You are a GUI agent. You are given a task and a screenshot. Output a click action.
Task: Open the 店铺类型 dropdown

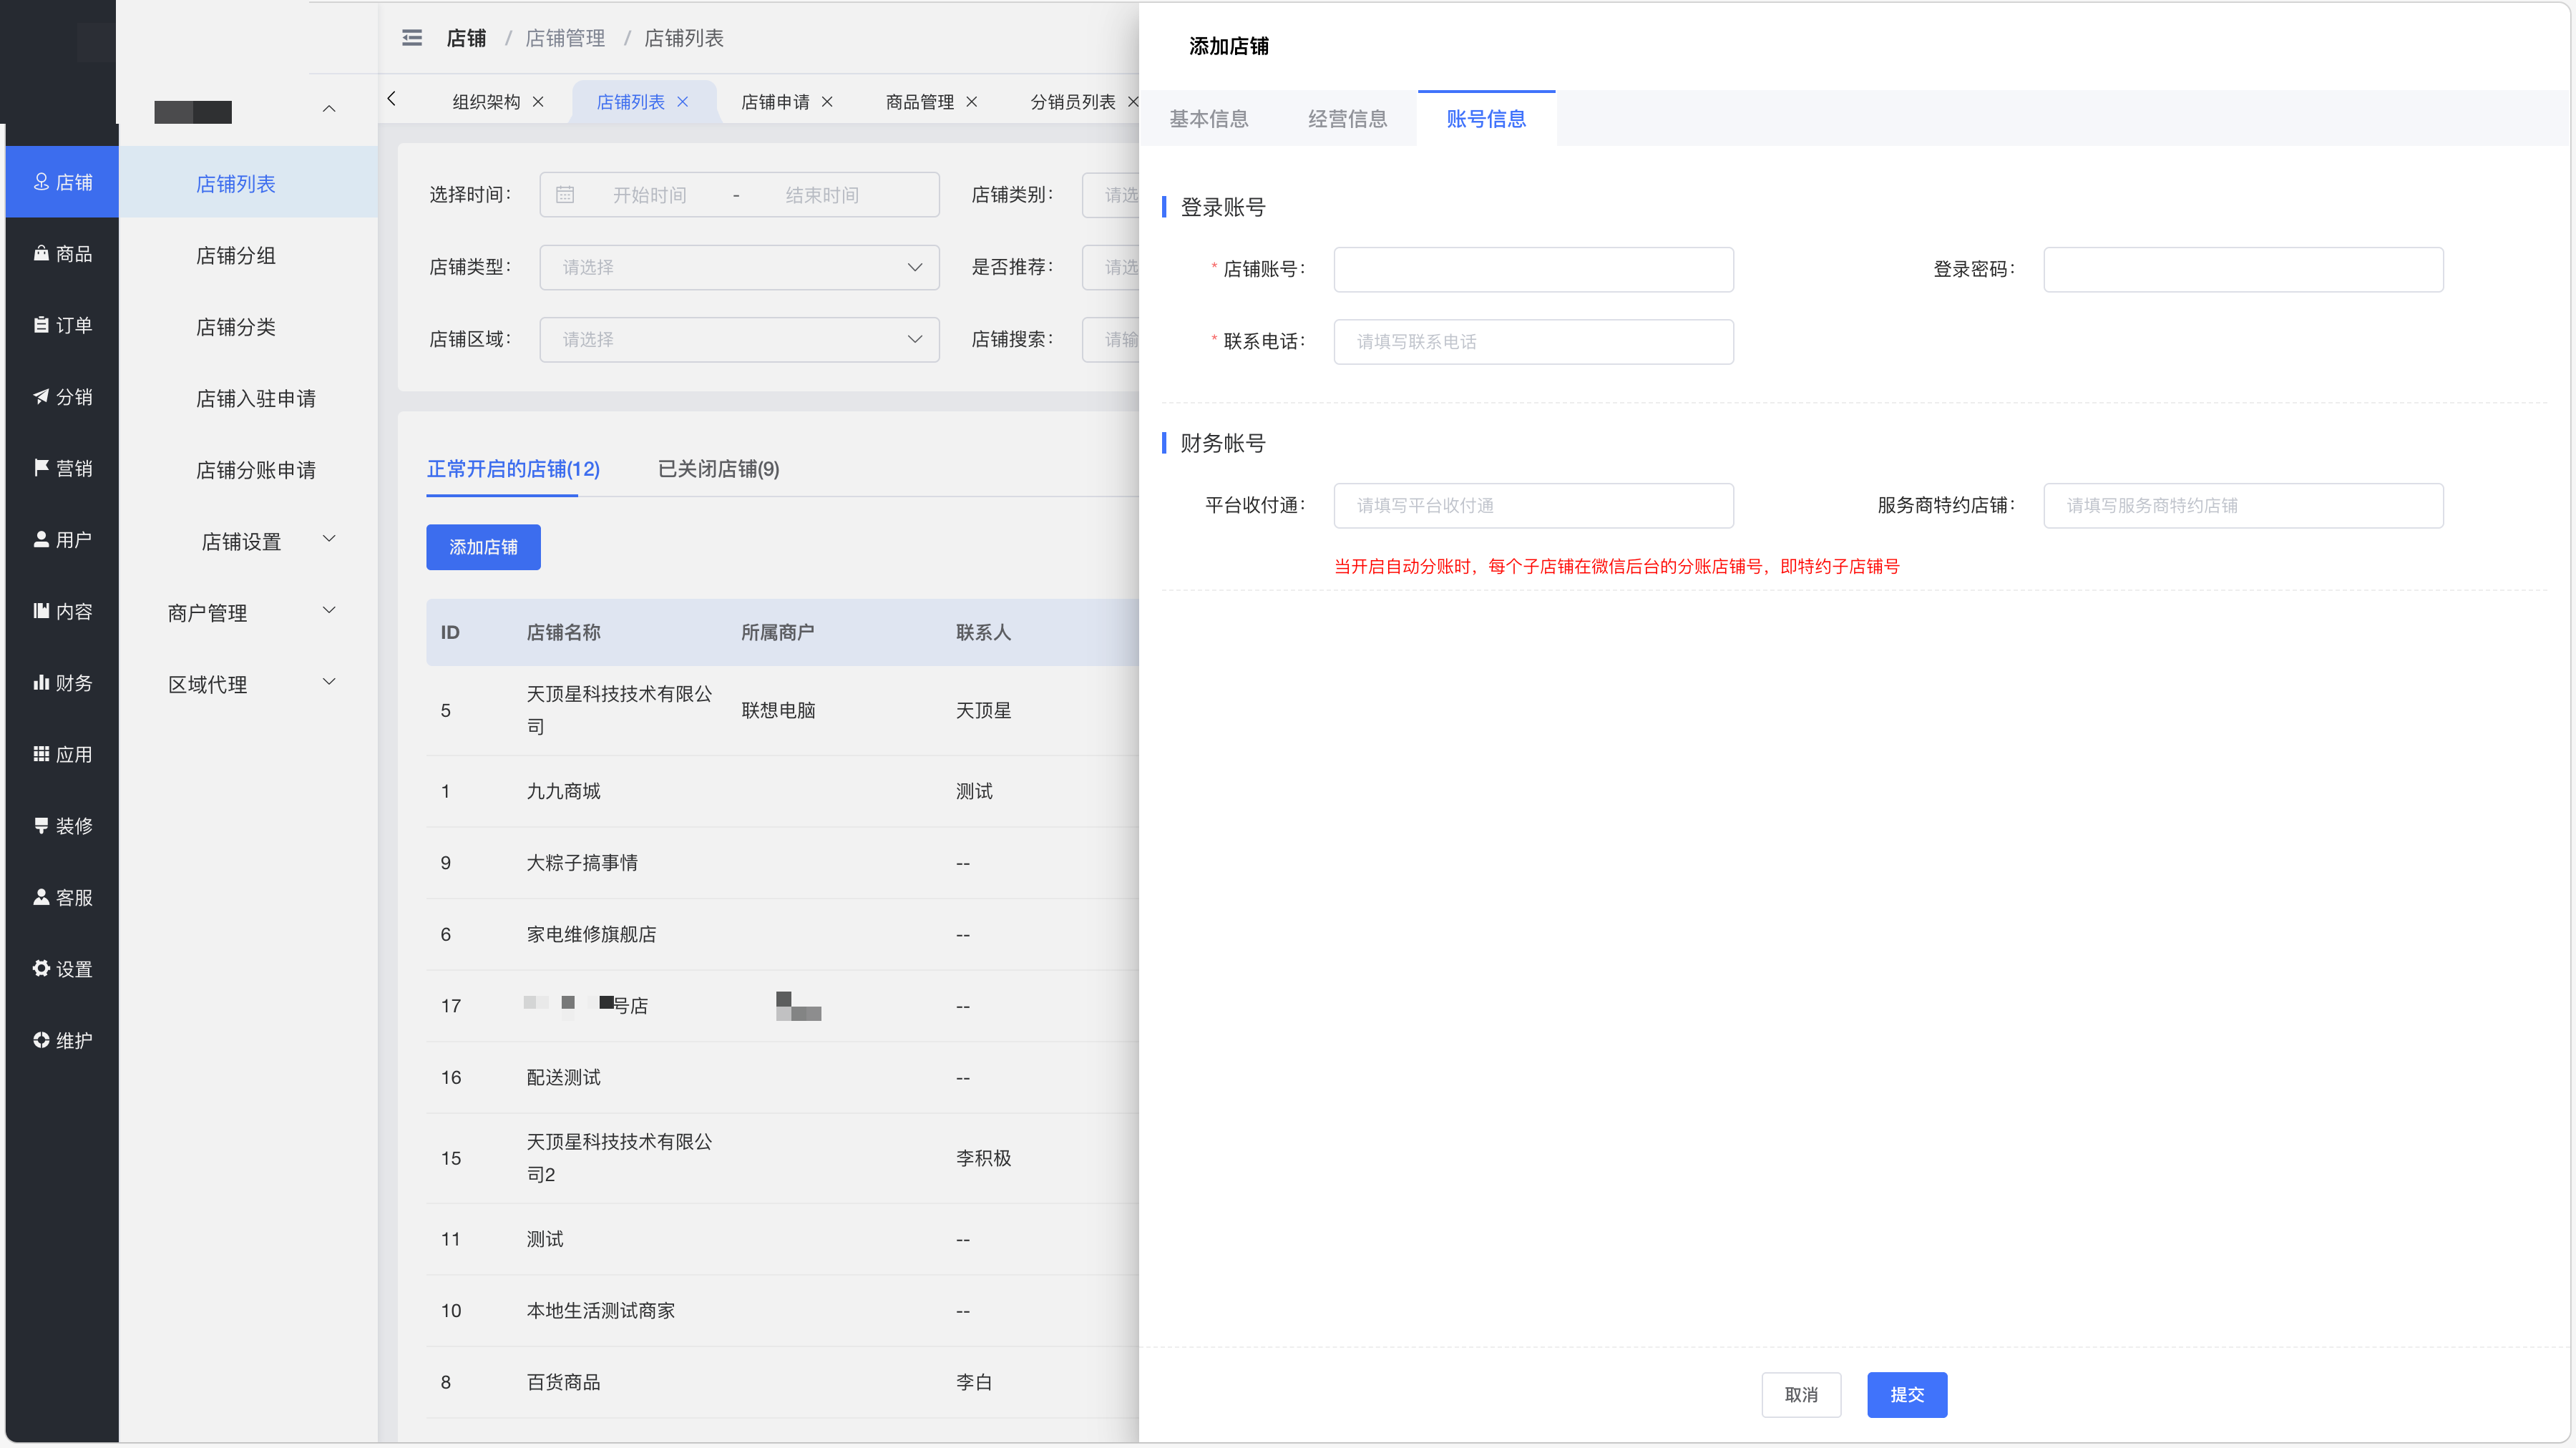coord(739,267)
